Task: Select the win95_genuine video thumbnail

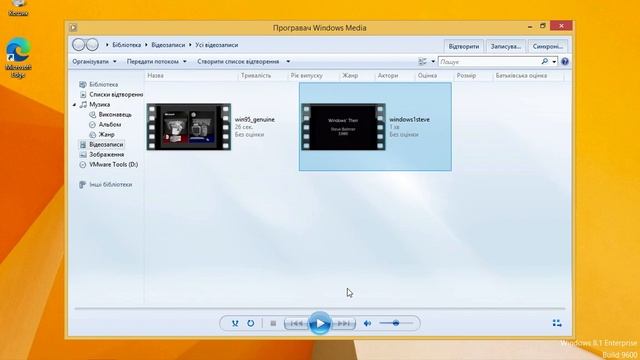Action: click(189, 127)
